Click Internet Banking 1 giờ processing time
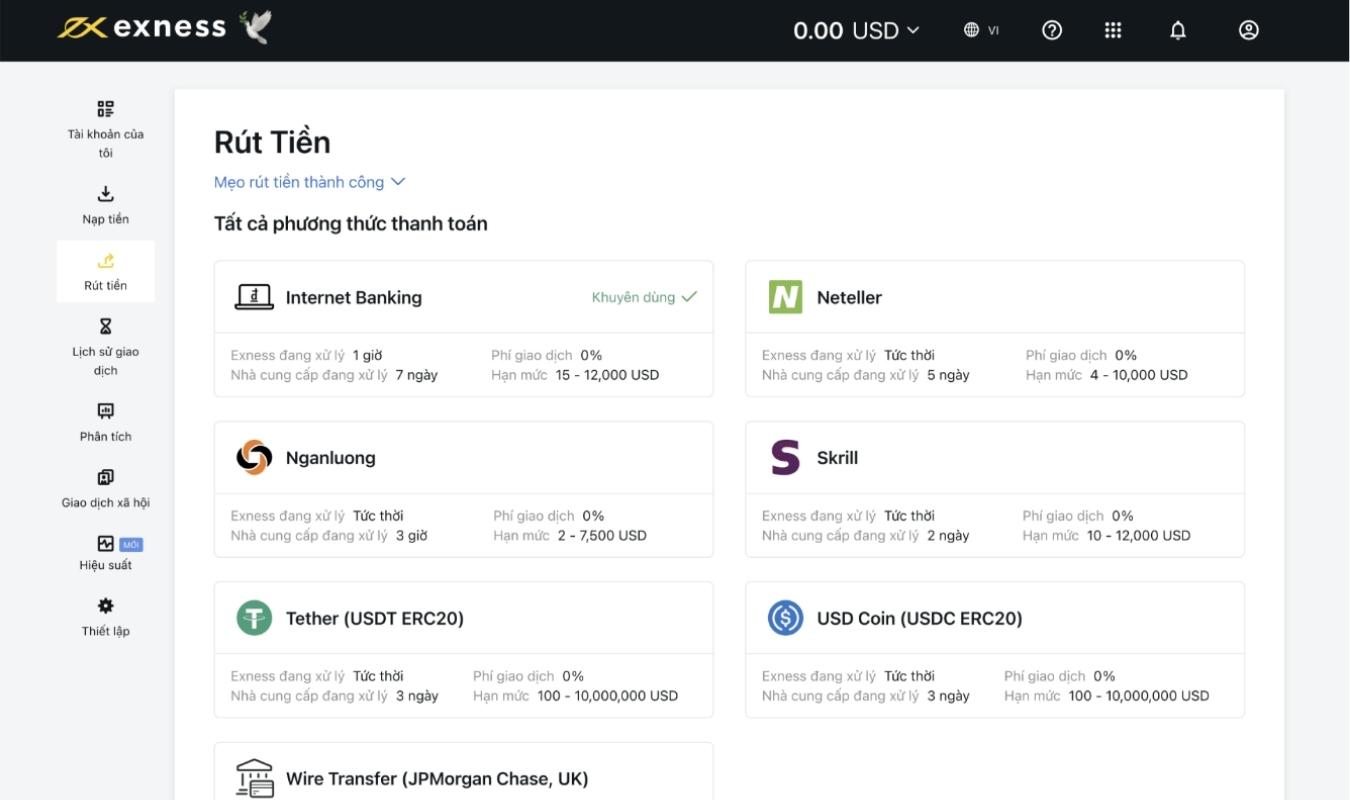 (367, 355)
